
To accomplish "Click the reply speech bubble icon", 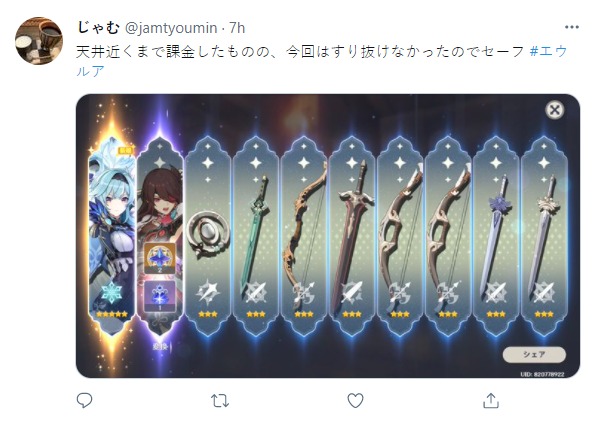I will [85, 400].
